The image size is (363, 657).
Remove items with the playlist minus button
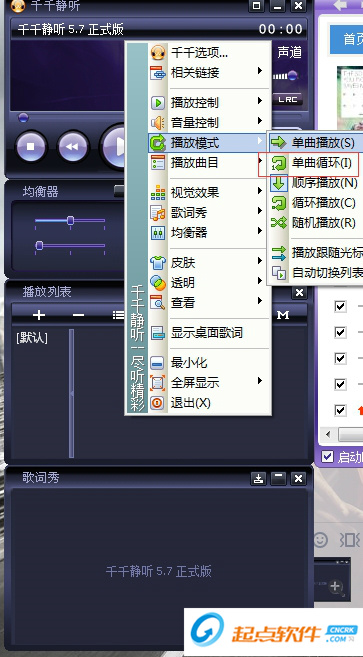coord(78,315)
